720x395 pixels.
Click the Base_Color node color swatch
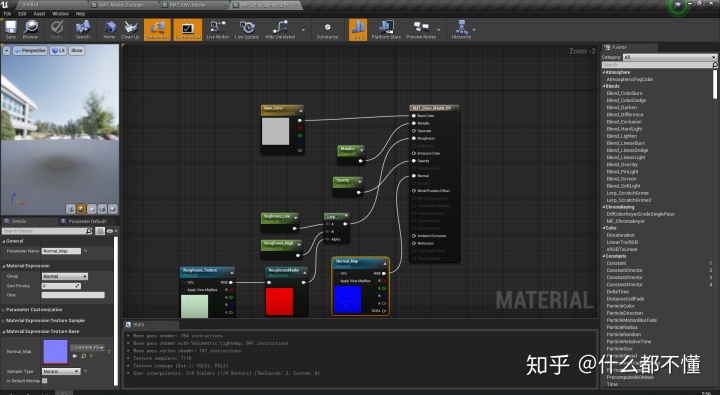click(276, 131)
